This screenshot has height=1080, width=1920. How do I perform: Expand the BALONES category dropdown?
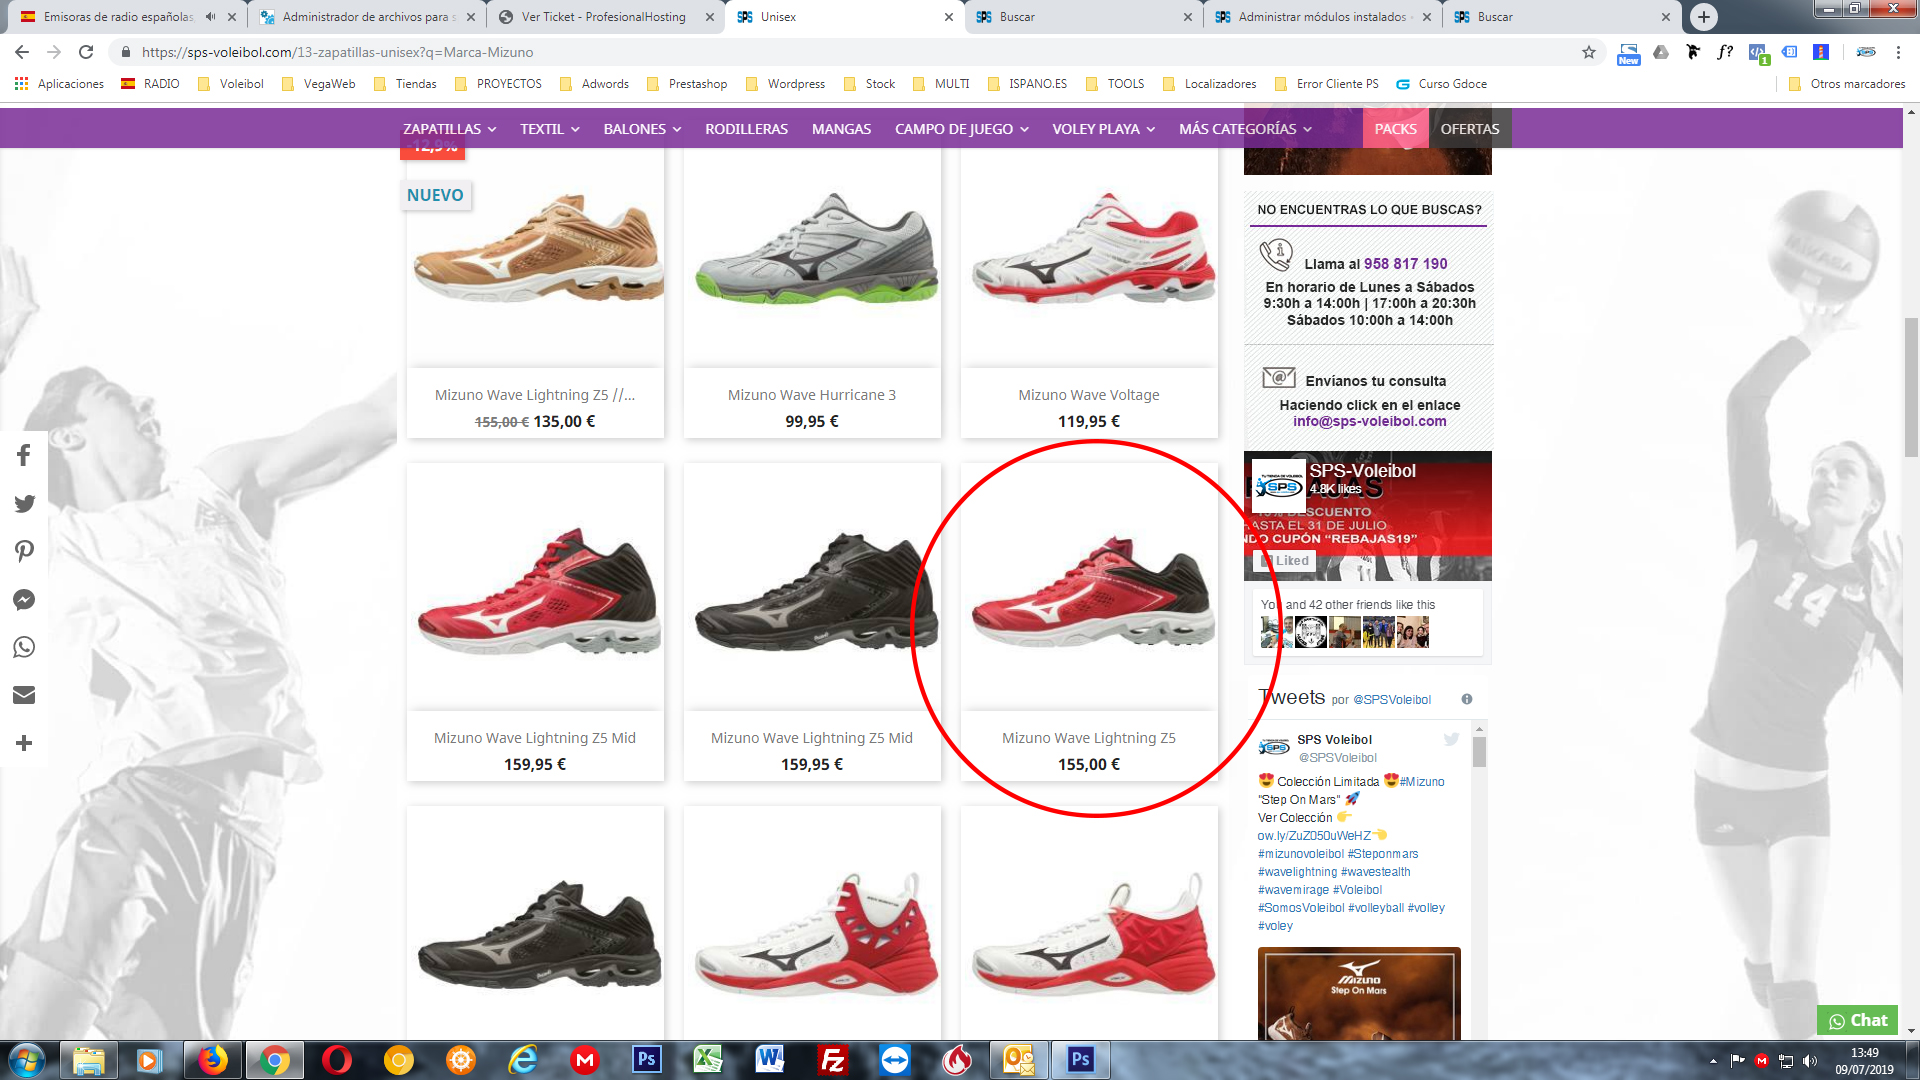tap(642, 129)
